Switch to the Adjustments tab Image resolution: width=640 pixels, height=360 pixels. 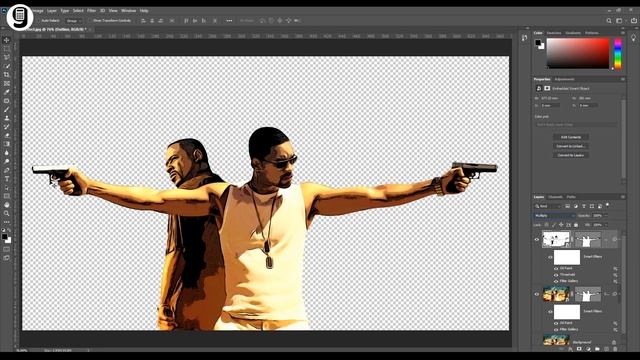(564, 79)
